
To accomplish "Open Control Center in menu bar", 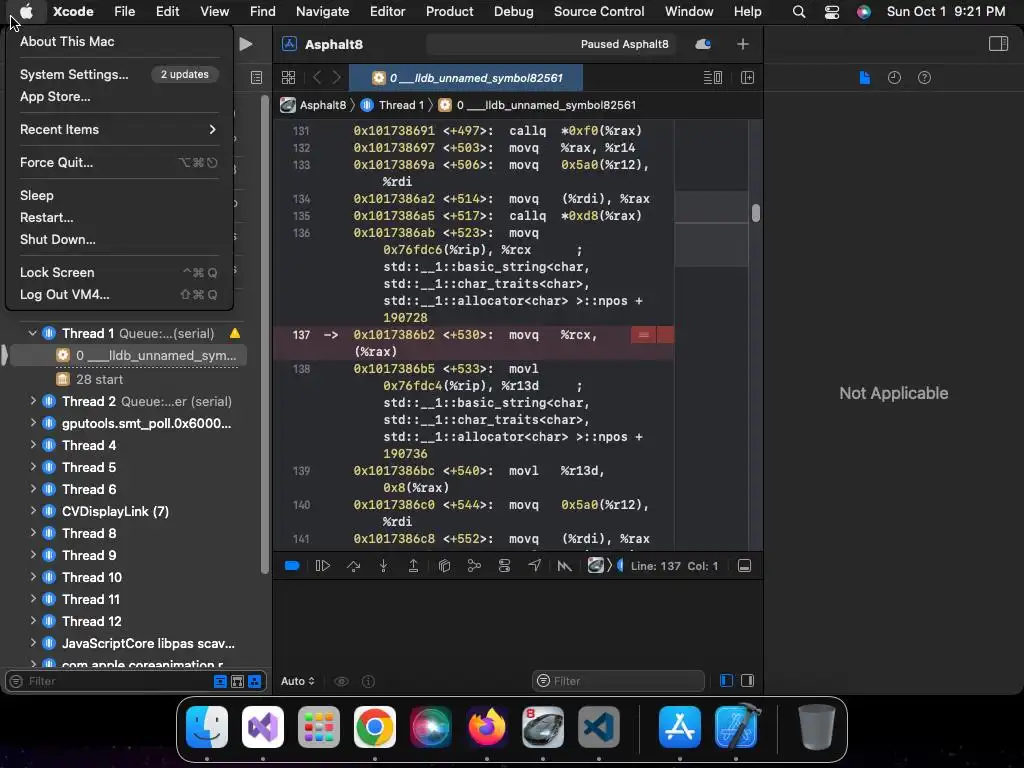I will (831, 12).
